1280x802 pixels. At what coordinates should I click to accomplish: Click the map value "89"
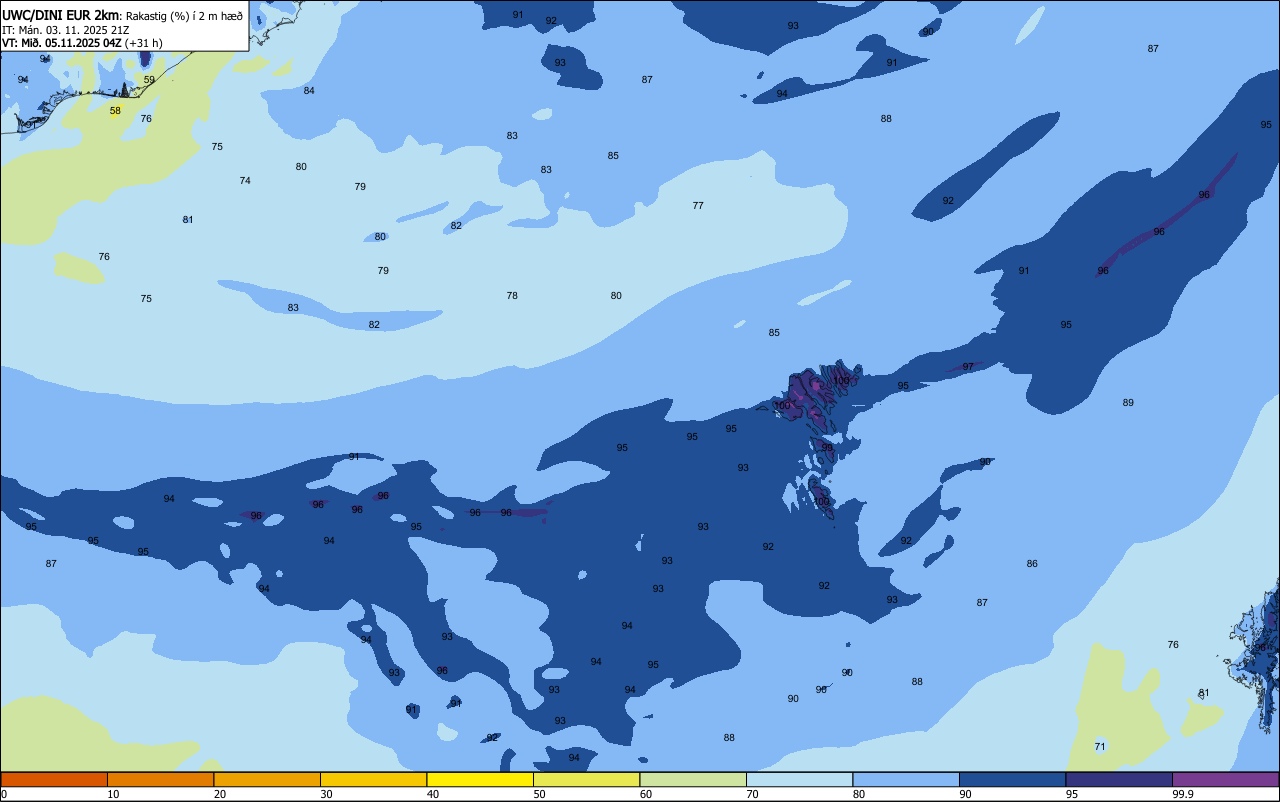point(1128,403)
